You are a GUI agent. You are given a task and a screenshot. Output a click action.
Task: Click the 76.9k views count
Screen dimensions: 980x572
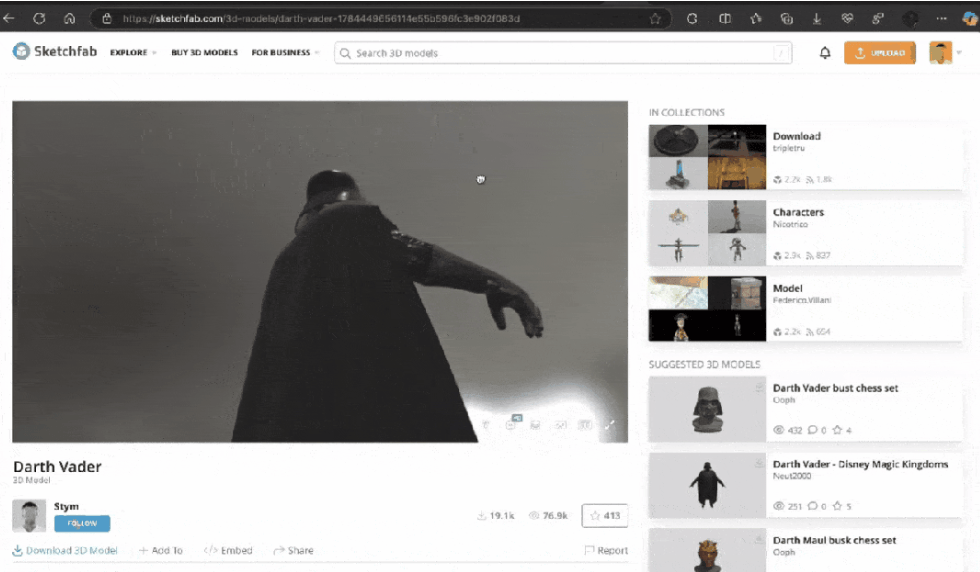click(548, 516)
